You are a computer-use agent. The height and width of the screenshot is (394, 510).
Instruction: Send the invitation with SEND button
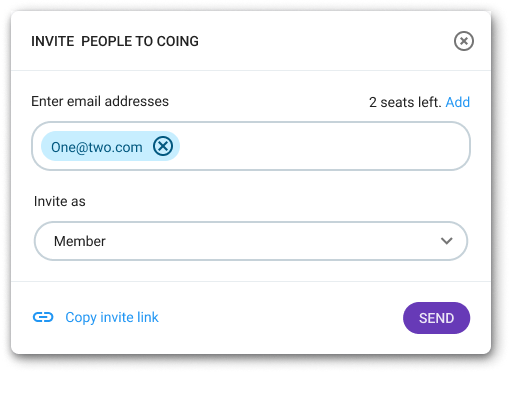point(436,318)
